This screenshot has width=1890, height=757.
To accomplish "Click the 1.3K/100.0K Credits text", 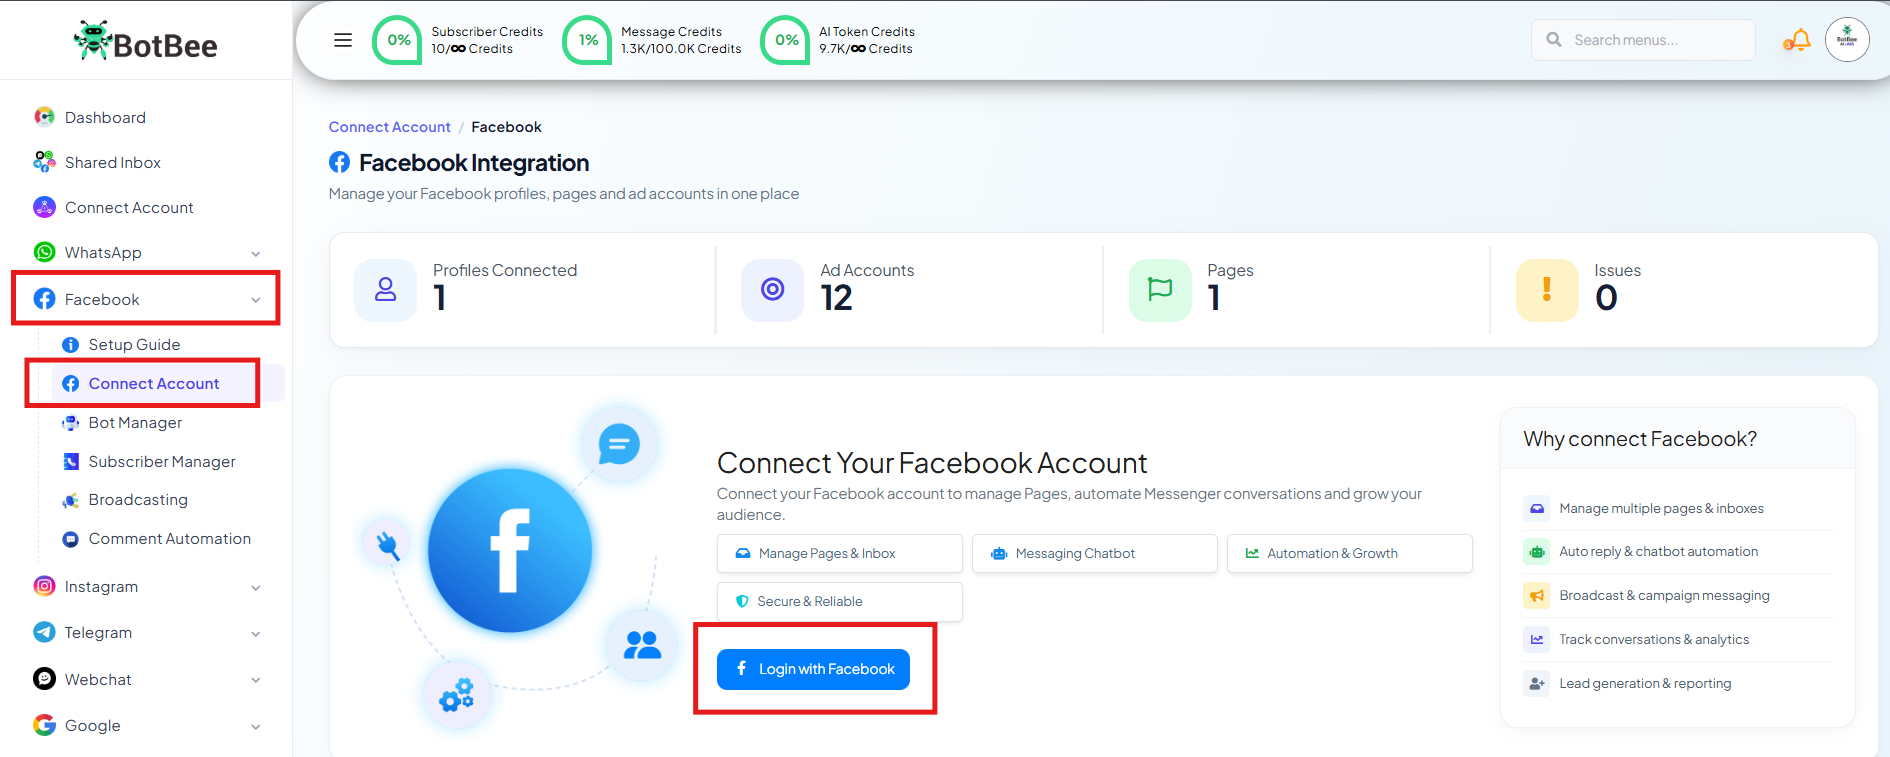I will [x=681, y=49].
